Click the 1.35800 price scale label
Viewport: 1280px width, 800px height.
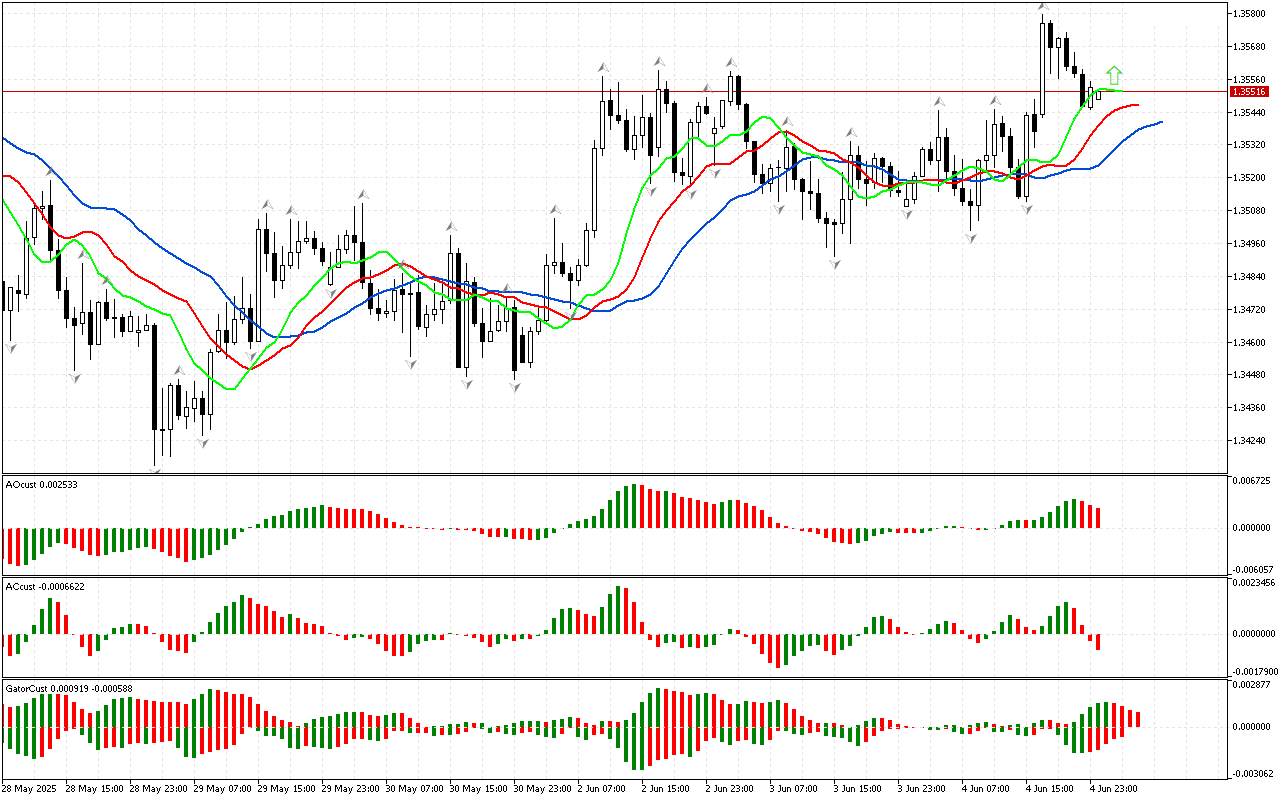tap(1250, 14)
